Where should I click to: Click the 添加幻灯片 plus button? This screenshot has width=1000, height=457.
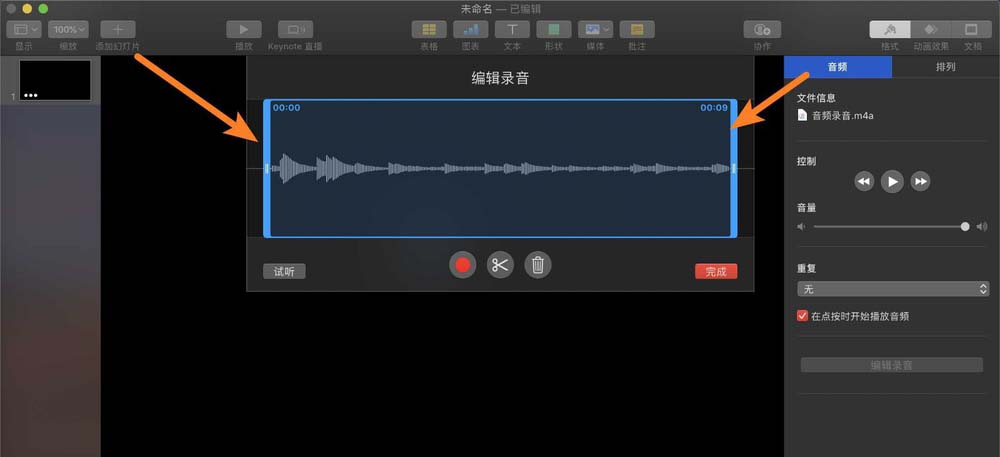tap(118, 29)
